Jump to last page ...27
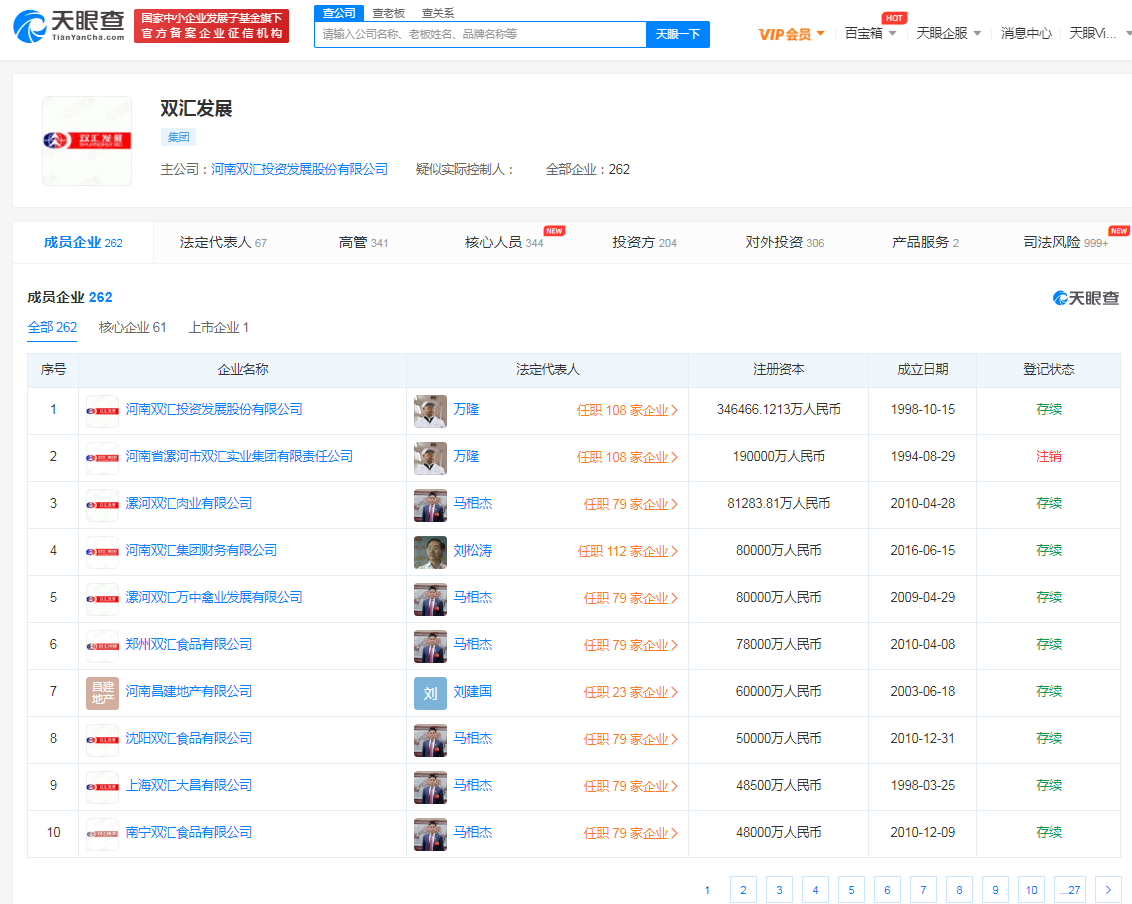The height and width of the screenshot is (904, 1132). 1069,890
